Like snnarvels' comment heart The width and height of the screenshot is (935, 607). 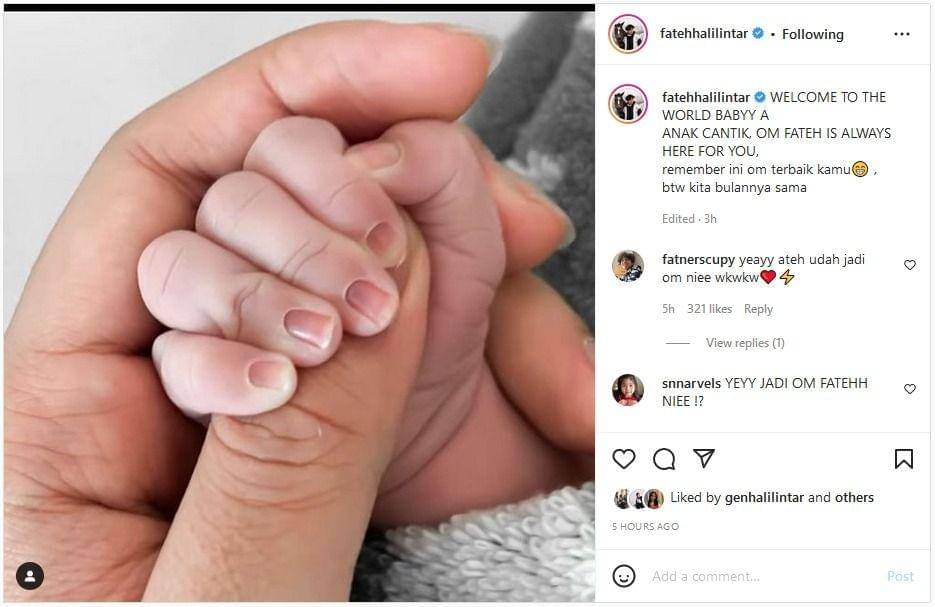909,389
